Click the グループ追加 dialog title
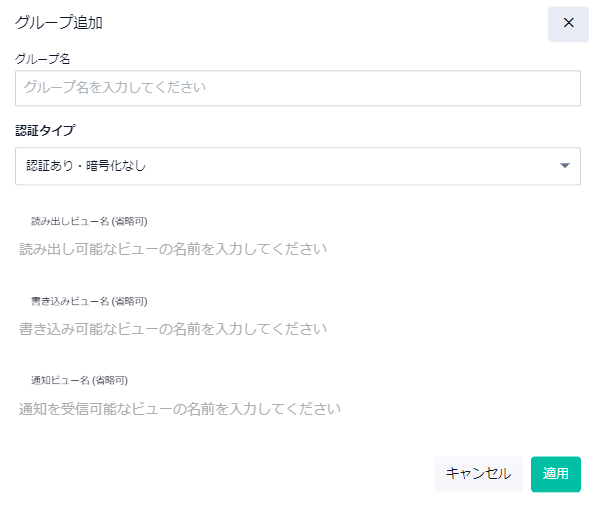This screenshot has width=594, height=506. click(x=59, y=23)
